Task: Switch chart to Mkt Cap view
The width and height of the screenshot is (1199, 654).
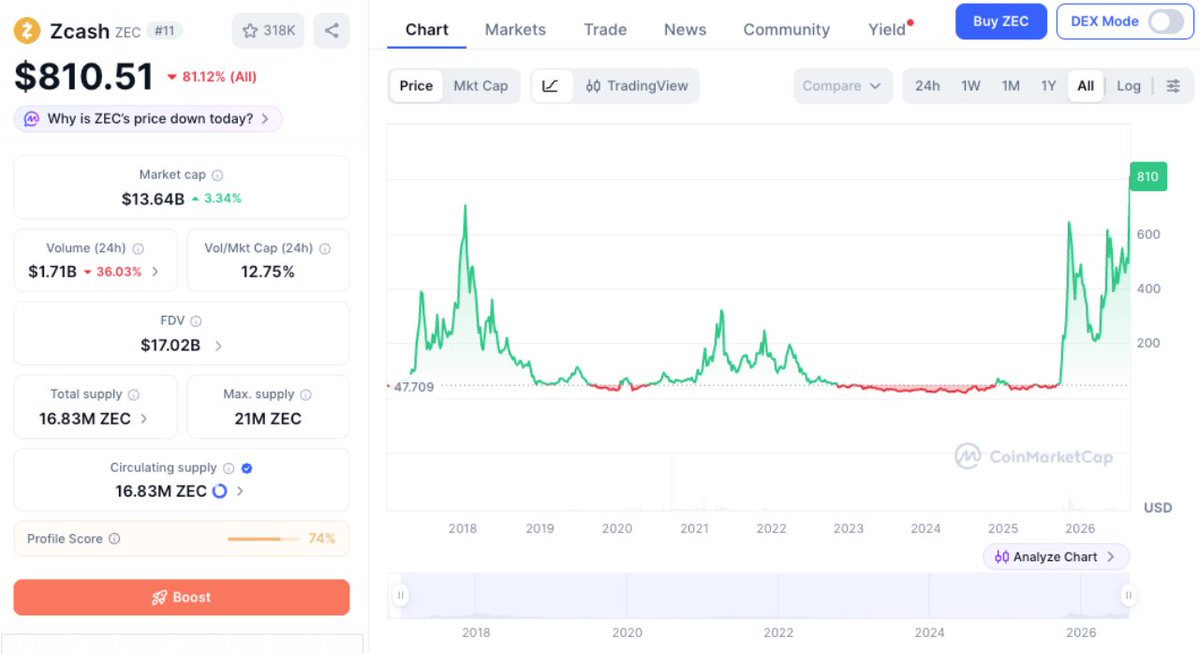Action: pyautogui.click(x=480, y=86)
